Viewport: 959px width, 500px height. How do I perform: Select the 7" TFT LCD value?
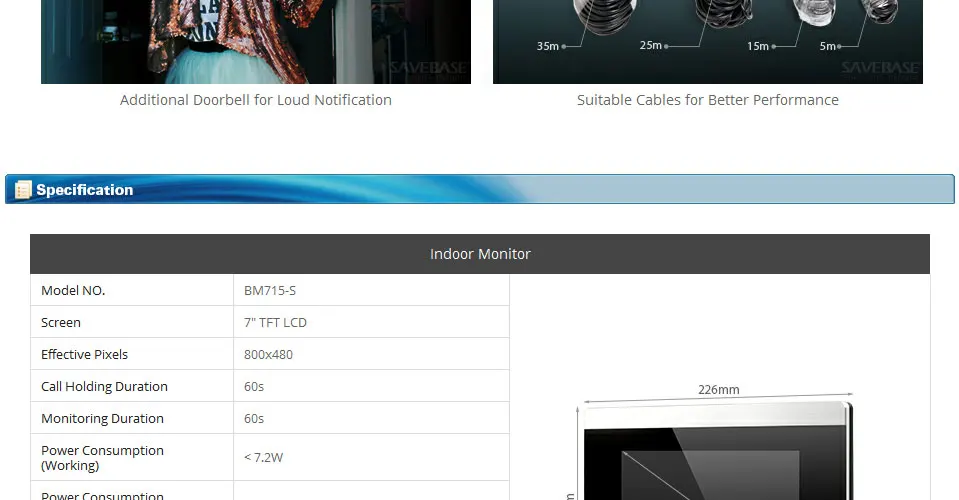click(275, 322)
